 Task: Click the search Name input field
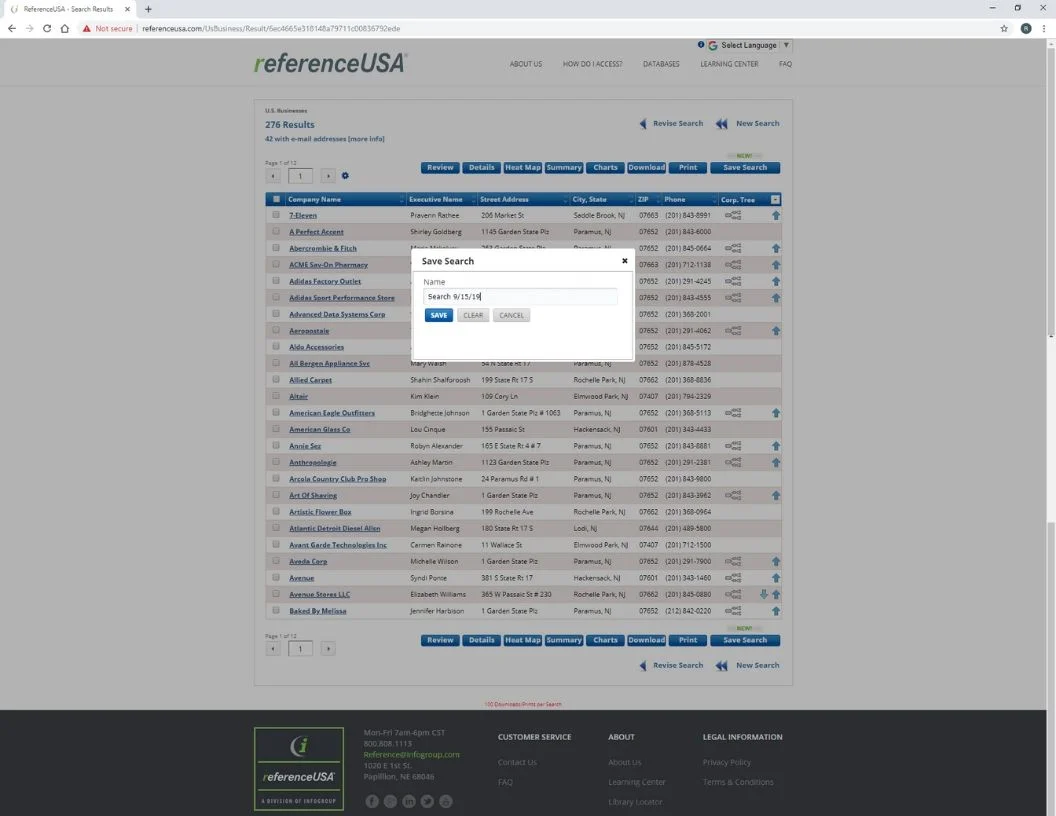click(520, 296)
